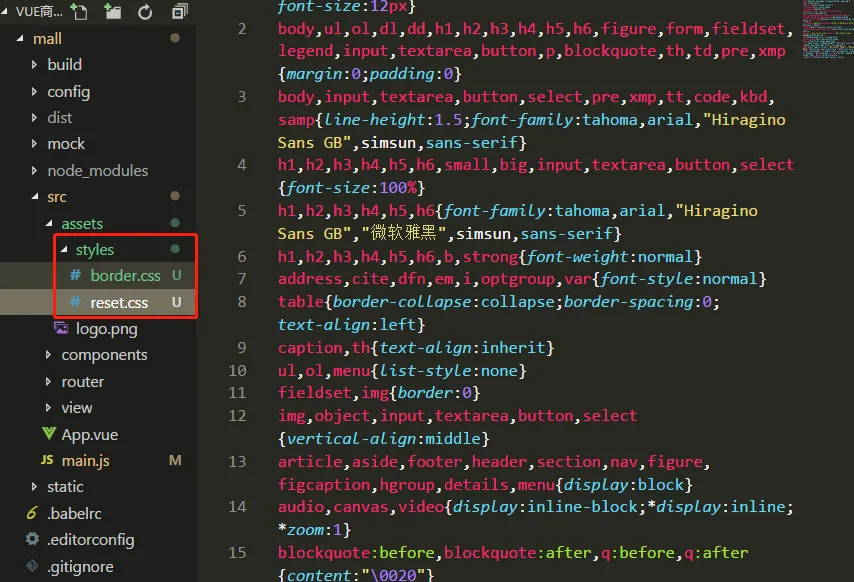Expand the components folder
Screen dimensions: 854x582
coord(104,355)
